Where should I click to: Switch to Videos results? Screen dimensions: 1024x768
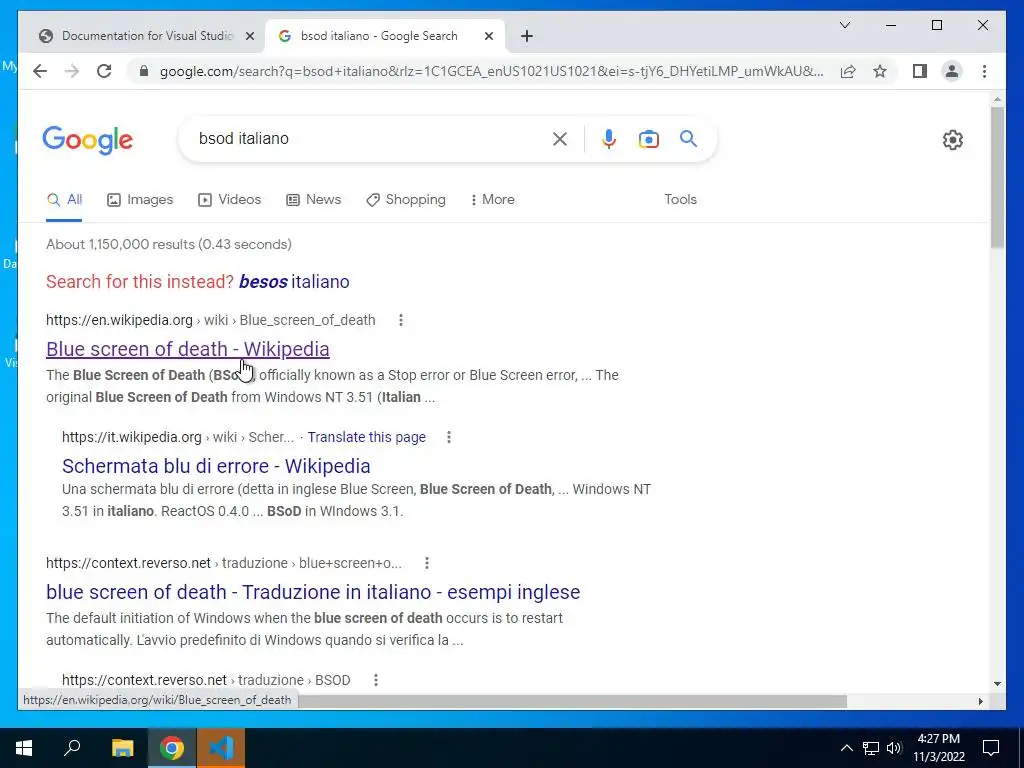(229, 200)
